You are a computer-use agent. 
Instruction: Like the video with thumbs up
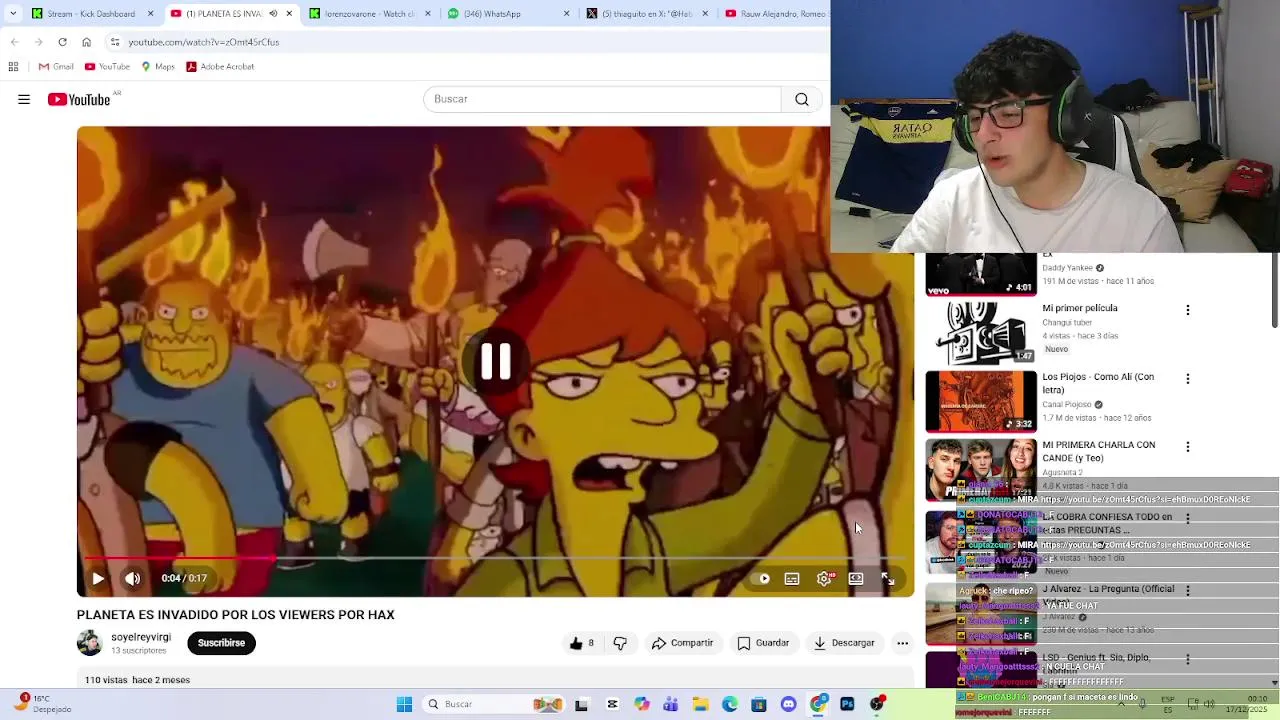tap(581, 643)
